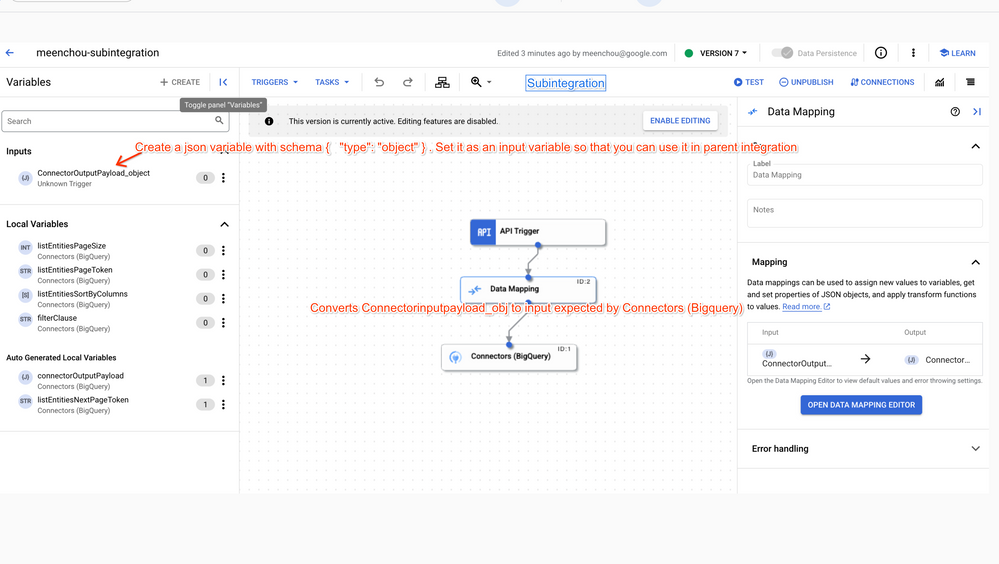Collapse the top Data Mapping details section
This screenshot has height=564, width=999.
(x=975, y=147)
